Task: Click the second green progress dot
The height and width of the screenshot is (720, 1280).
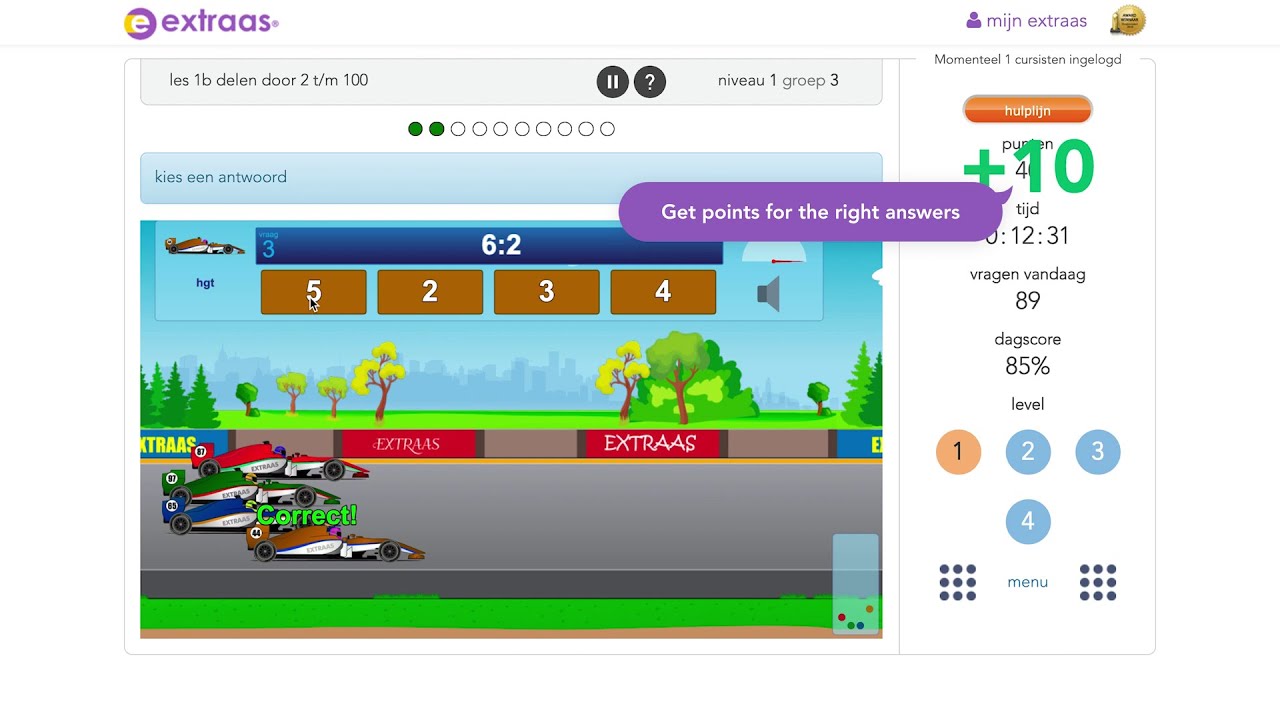Action: click(437, 129)
